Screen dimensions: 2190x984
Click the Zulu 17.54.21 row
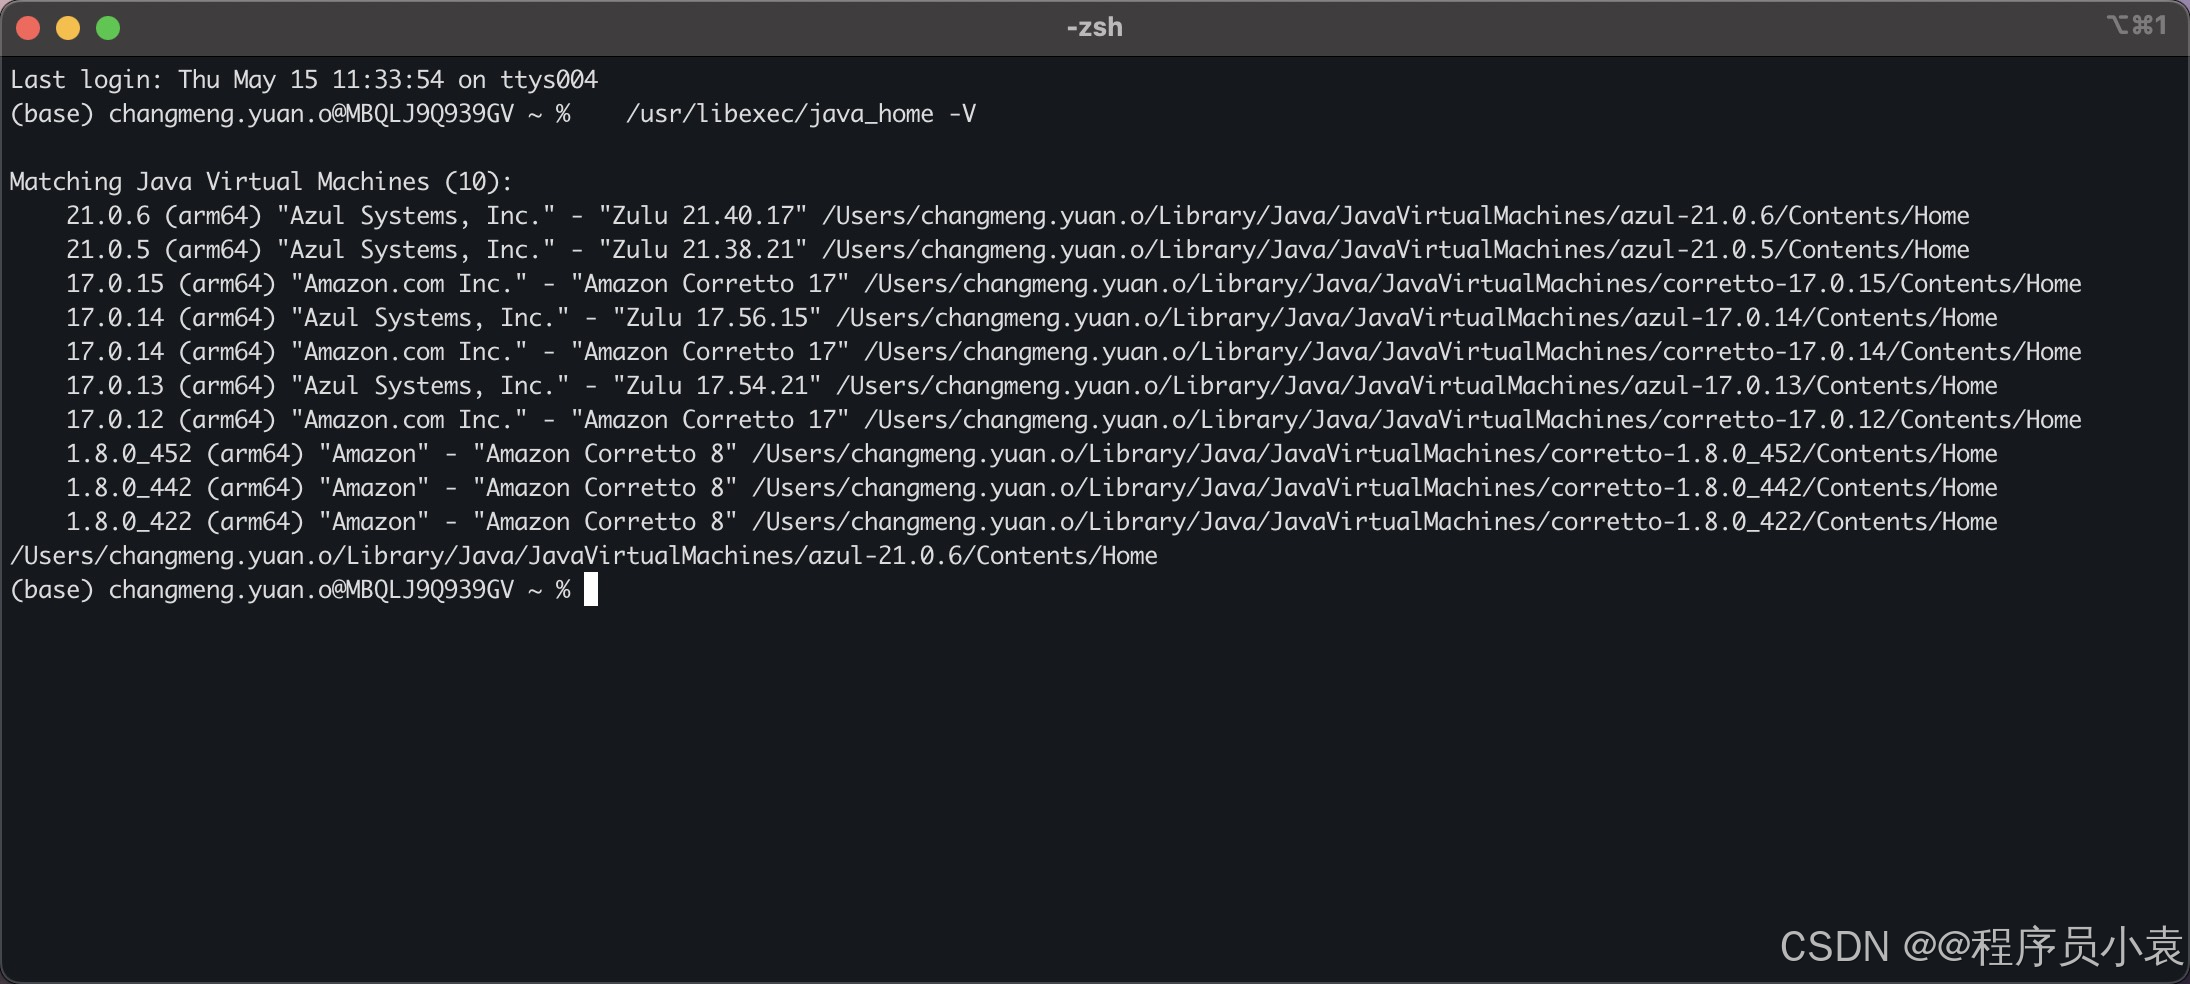tap(1032, 386)
